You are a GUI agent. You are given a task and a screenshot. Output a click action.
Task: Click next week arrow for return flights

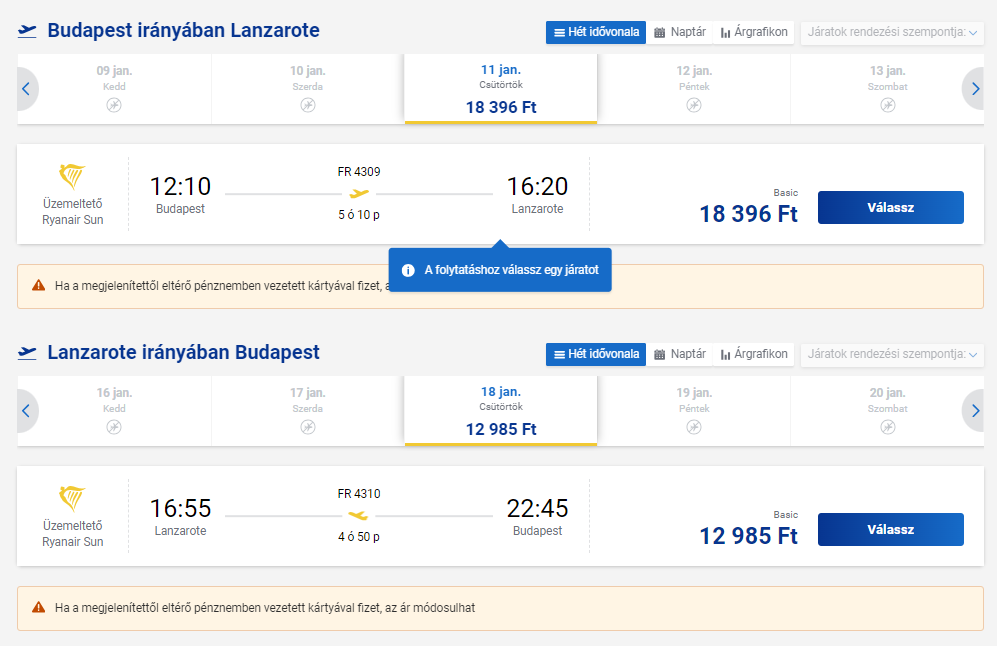point(974,411)
